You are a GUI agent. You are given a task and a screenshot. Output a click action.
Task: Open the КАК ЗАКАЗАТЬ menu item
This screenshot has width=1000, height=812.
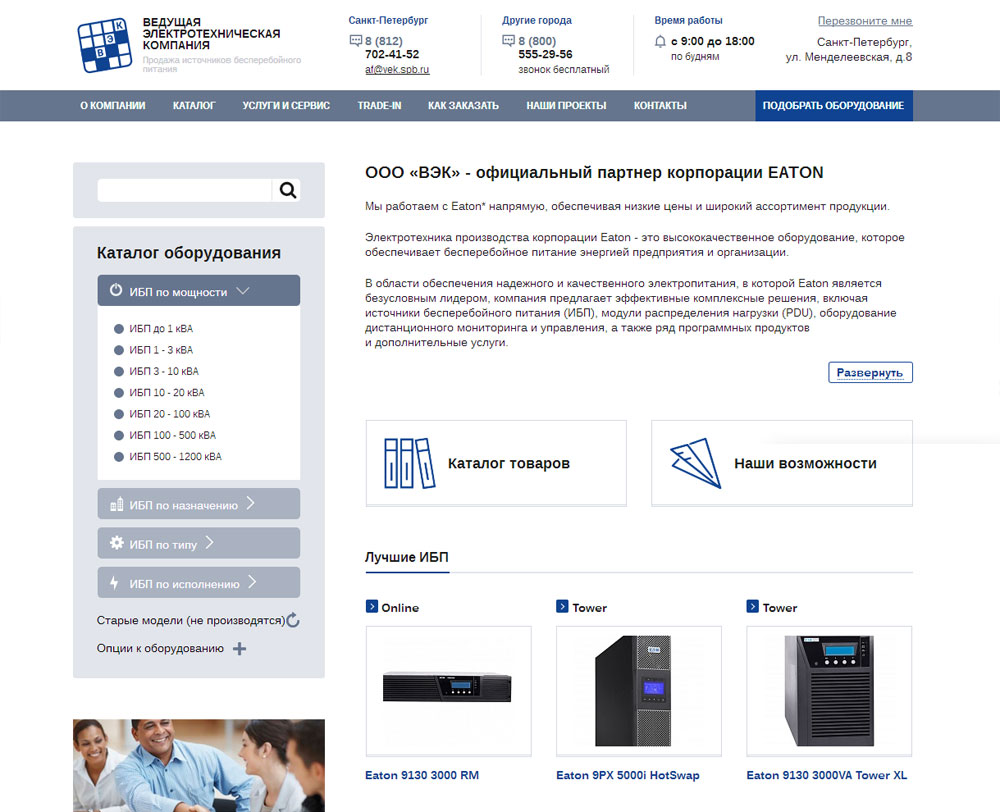click(x=464, y=106)
